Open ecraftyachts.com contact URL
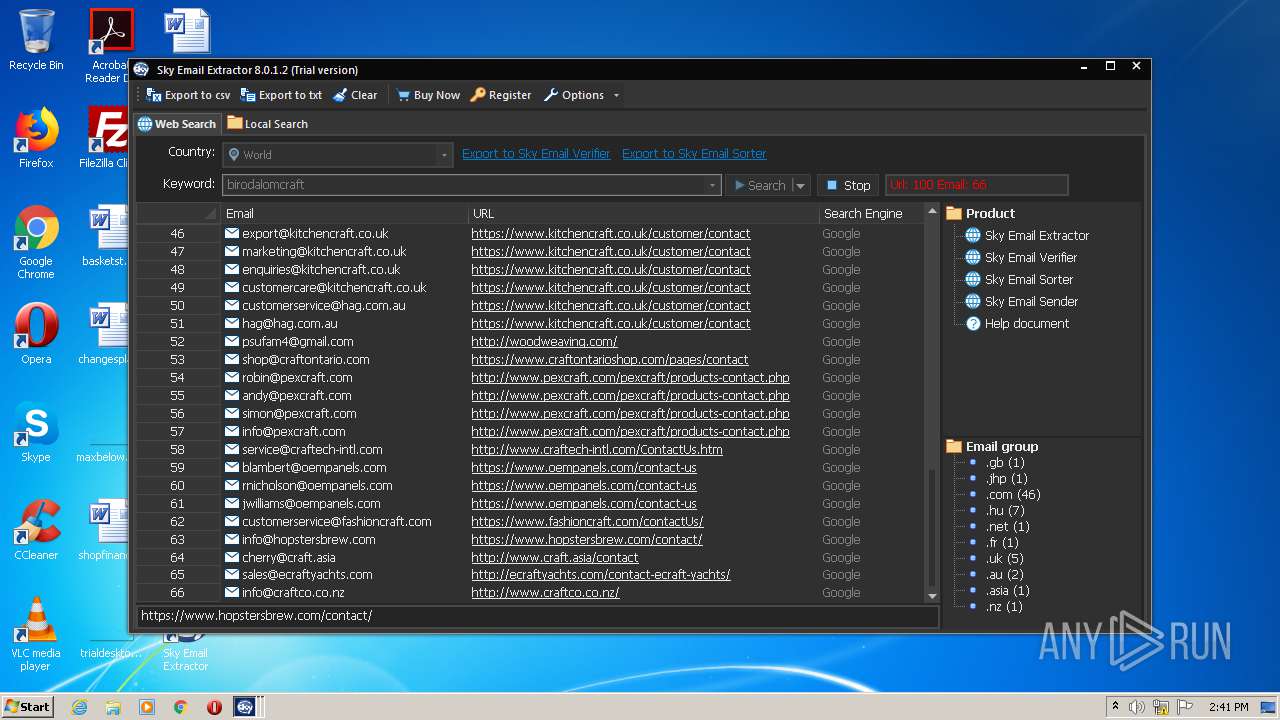Screen dimensions: 1280x720 (601, 575)
